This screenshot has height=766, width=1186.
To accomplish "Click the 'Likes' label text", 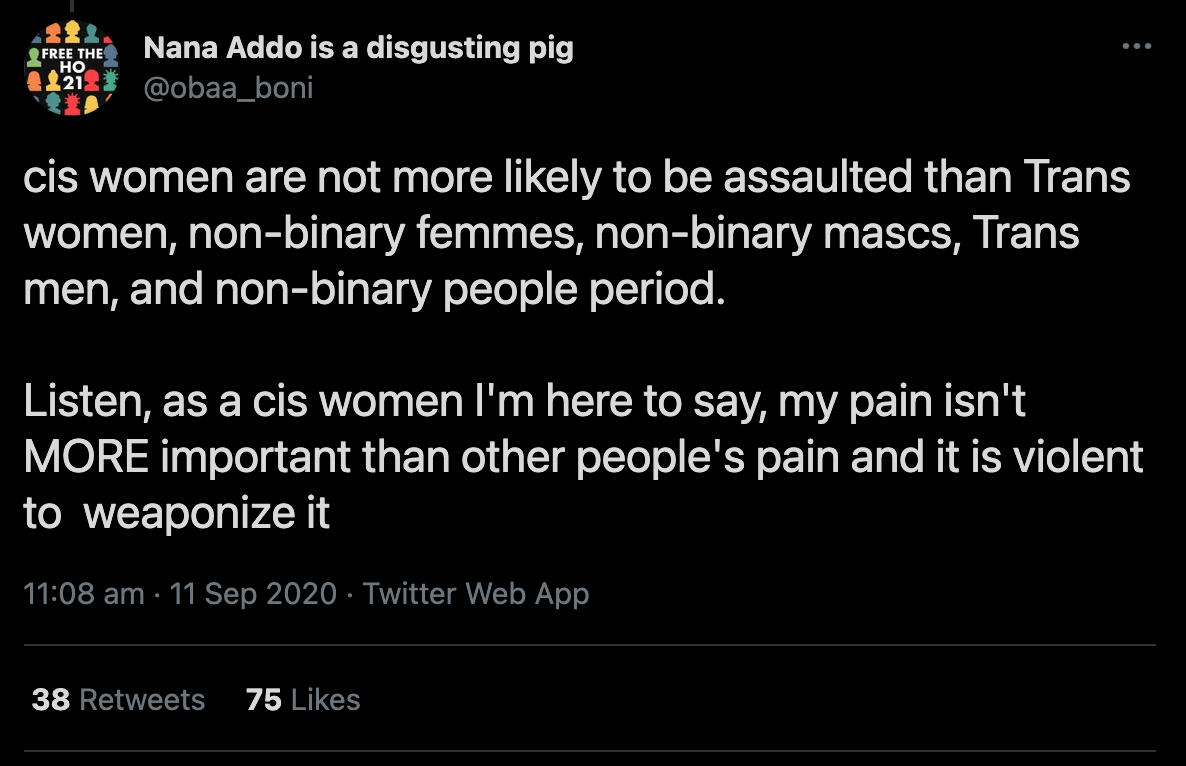I will click(x=325, y=699).
